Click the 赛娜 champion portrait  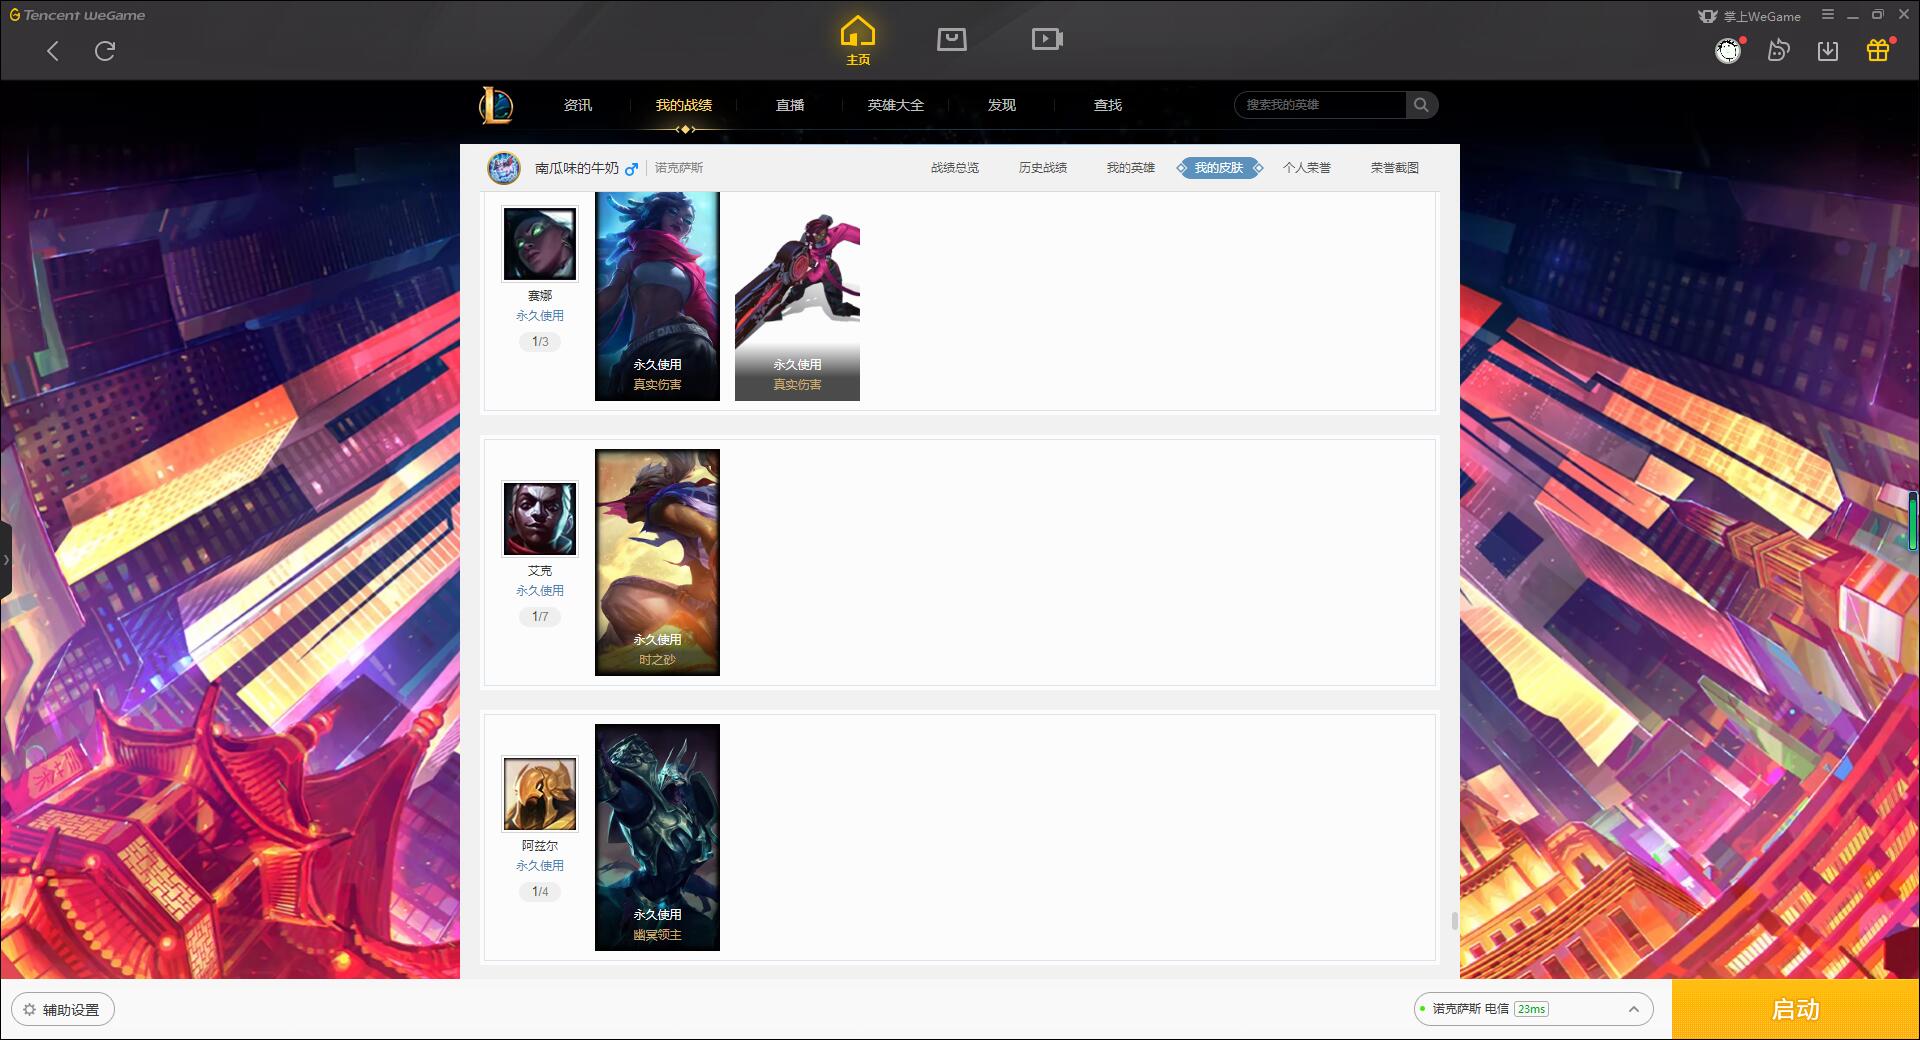(540, 244)
